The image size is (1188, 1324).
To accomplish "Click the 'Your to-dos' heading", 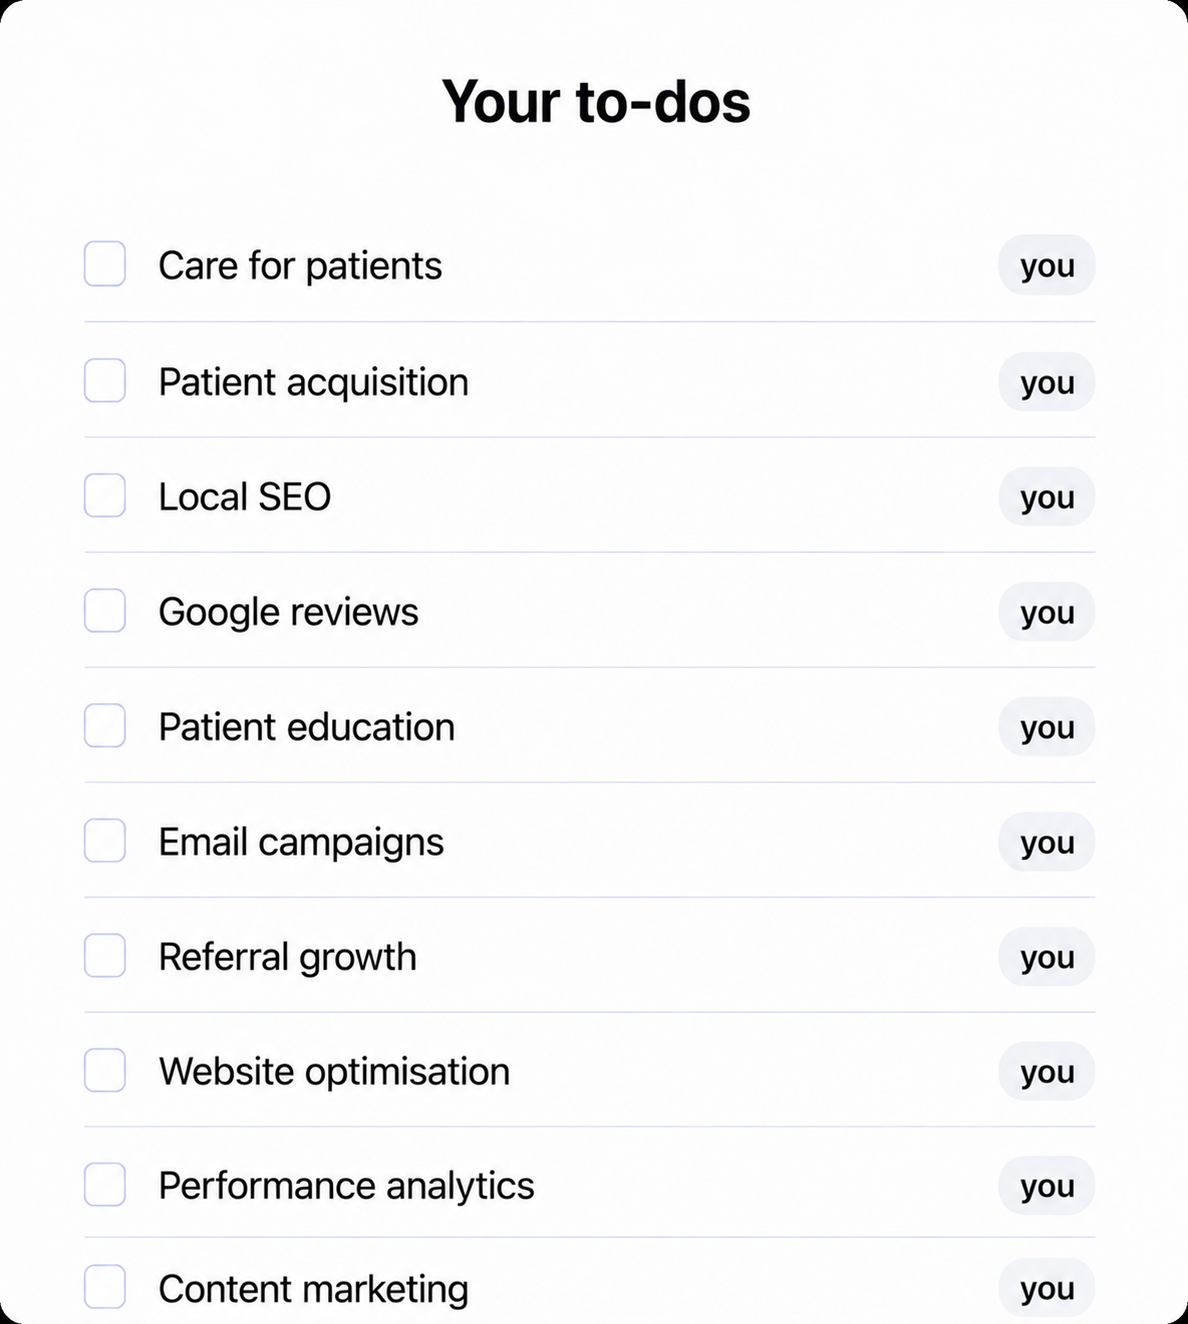I will (x=596, y=102).
